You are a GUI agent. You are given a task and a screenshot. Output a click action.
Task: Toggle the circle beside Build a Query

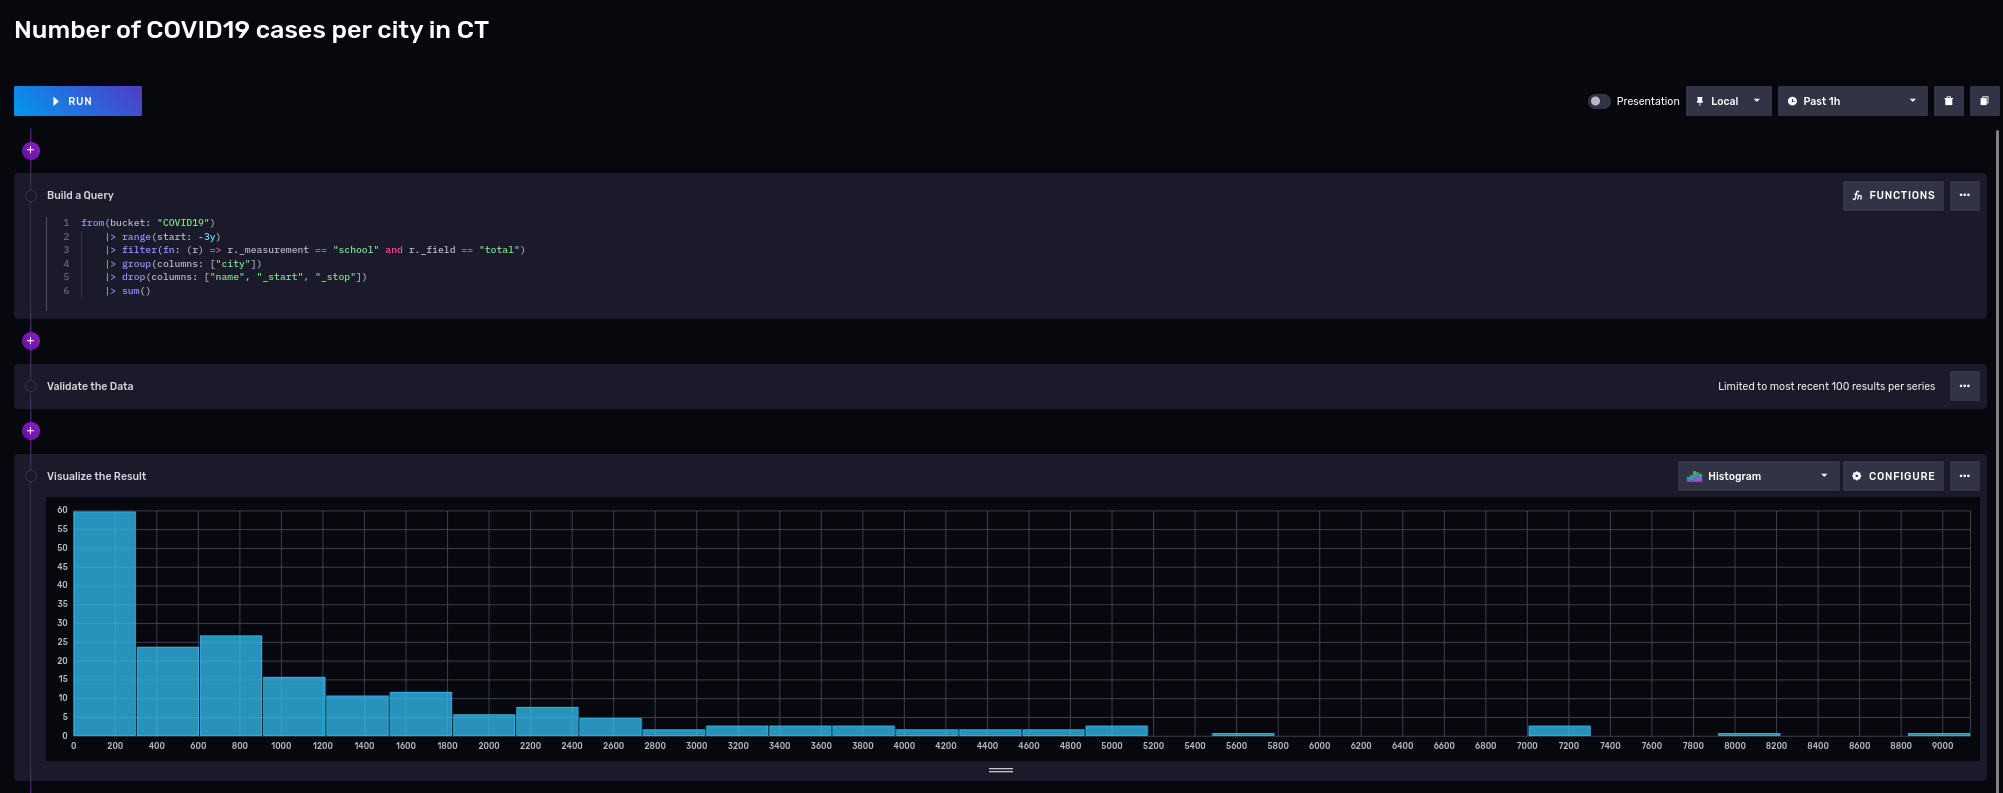31,196
